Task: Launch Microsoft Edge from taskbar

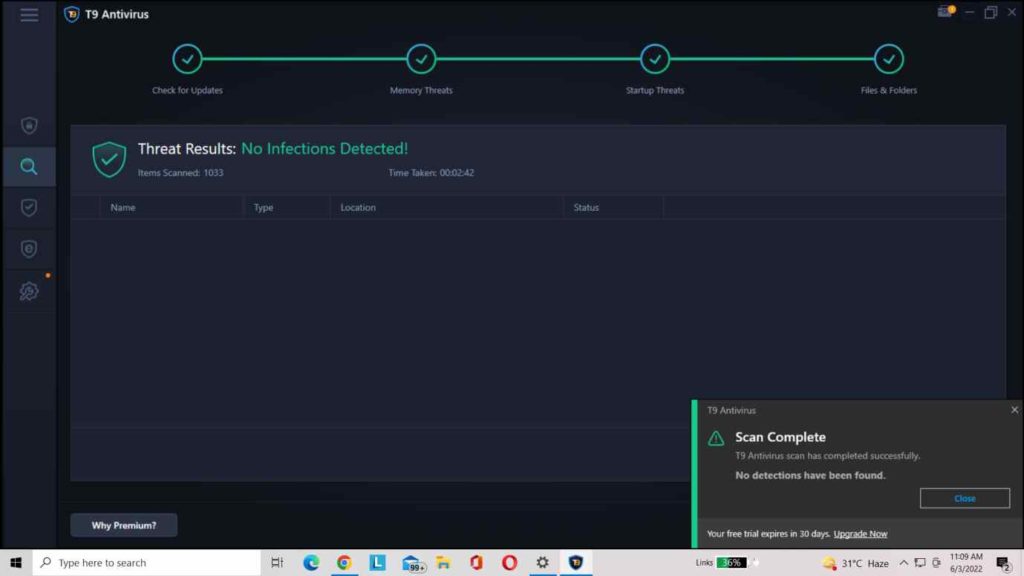Action: click(x=311, y=562)
